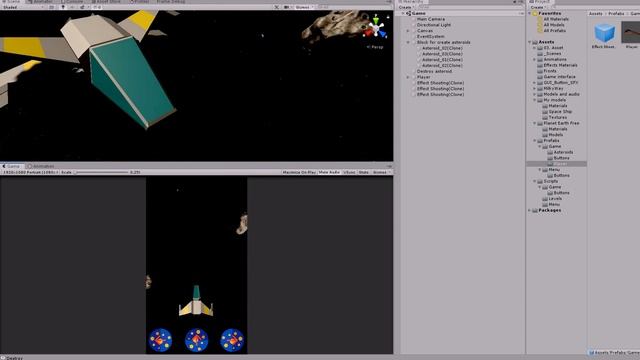
Task: Open the Asset Store tab
Action: (106, 2)
